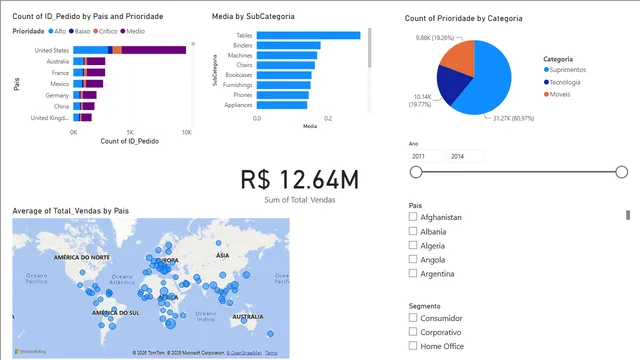Click the Bookcases bar in SubCategoria chart

[284, 75]
